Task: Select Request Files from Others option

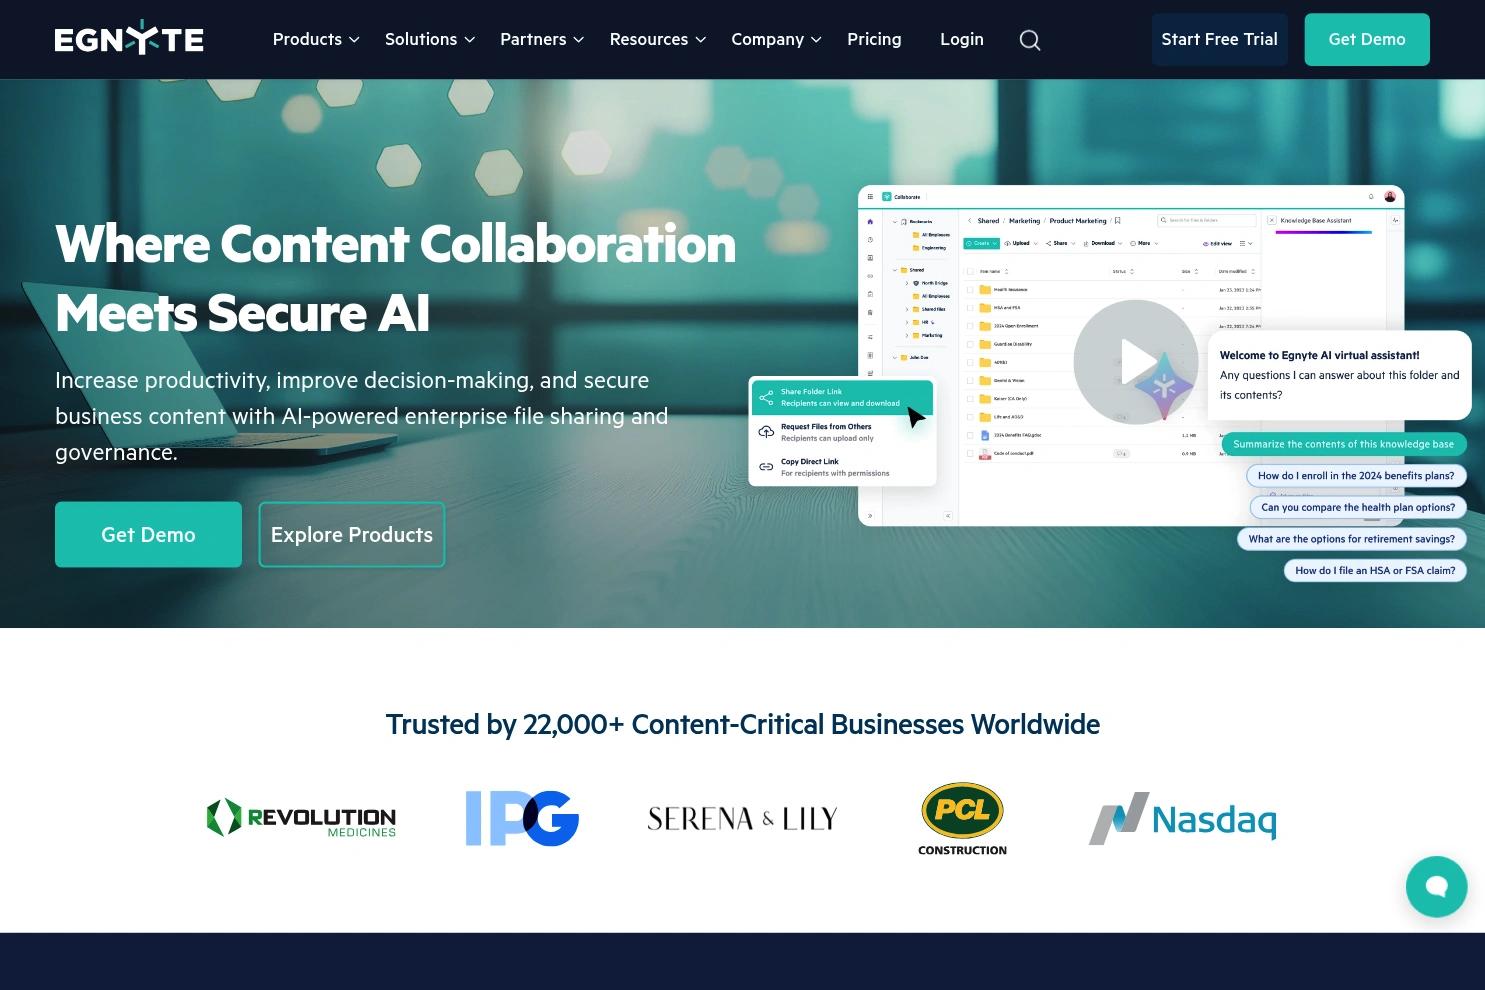Action: 842,432
